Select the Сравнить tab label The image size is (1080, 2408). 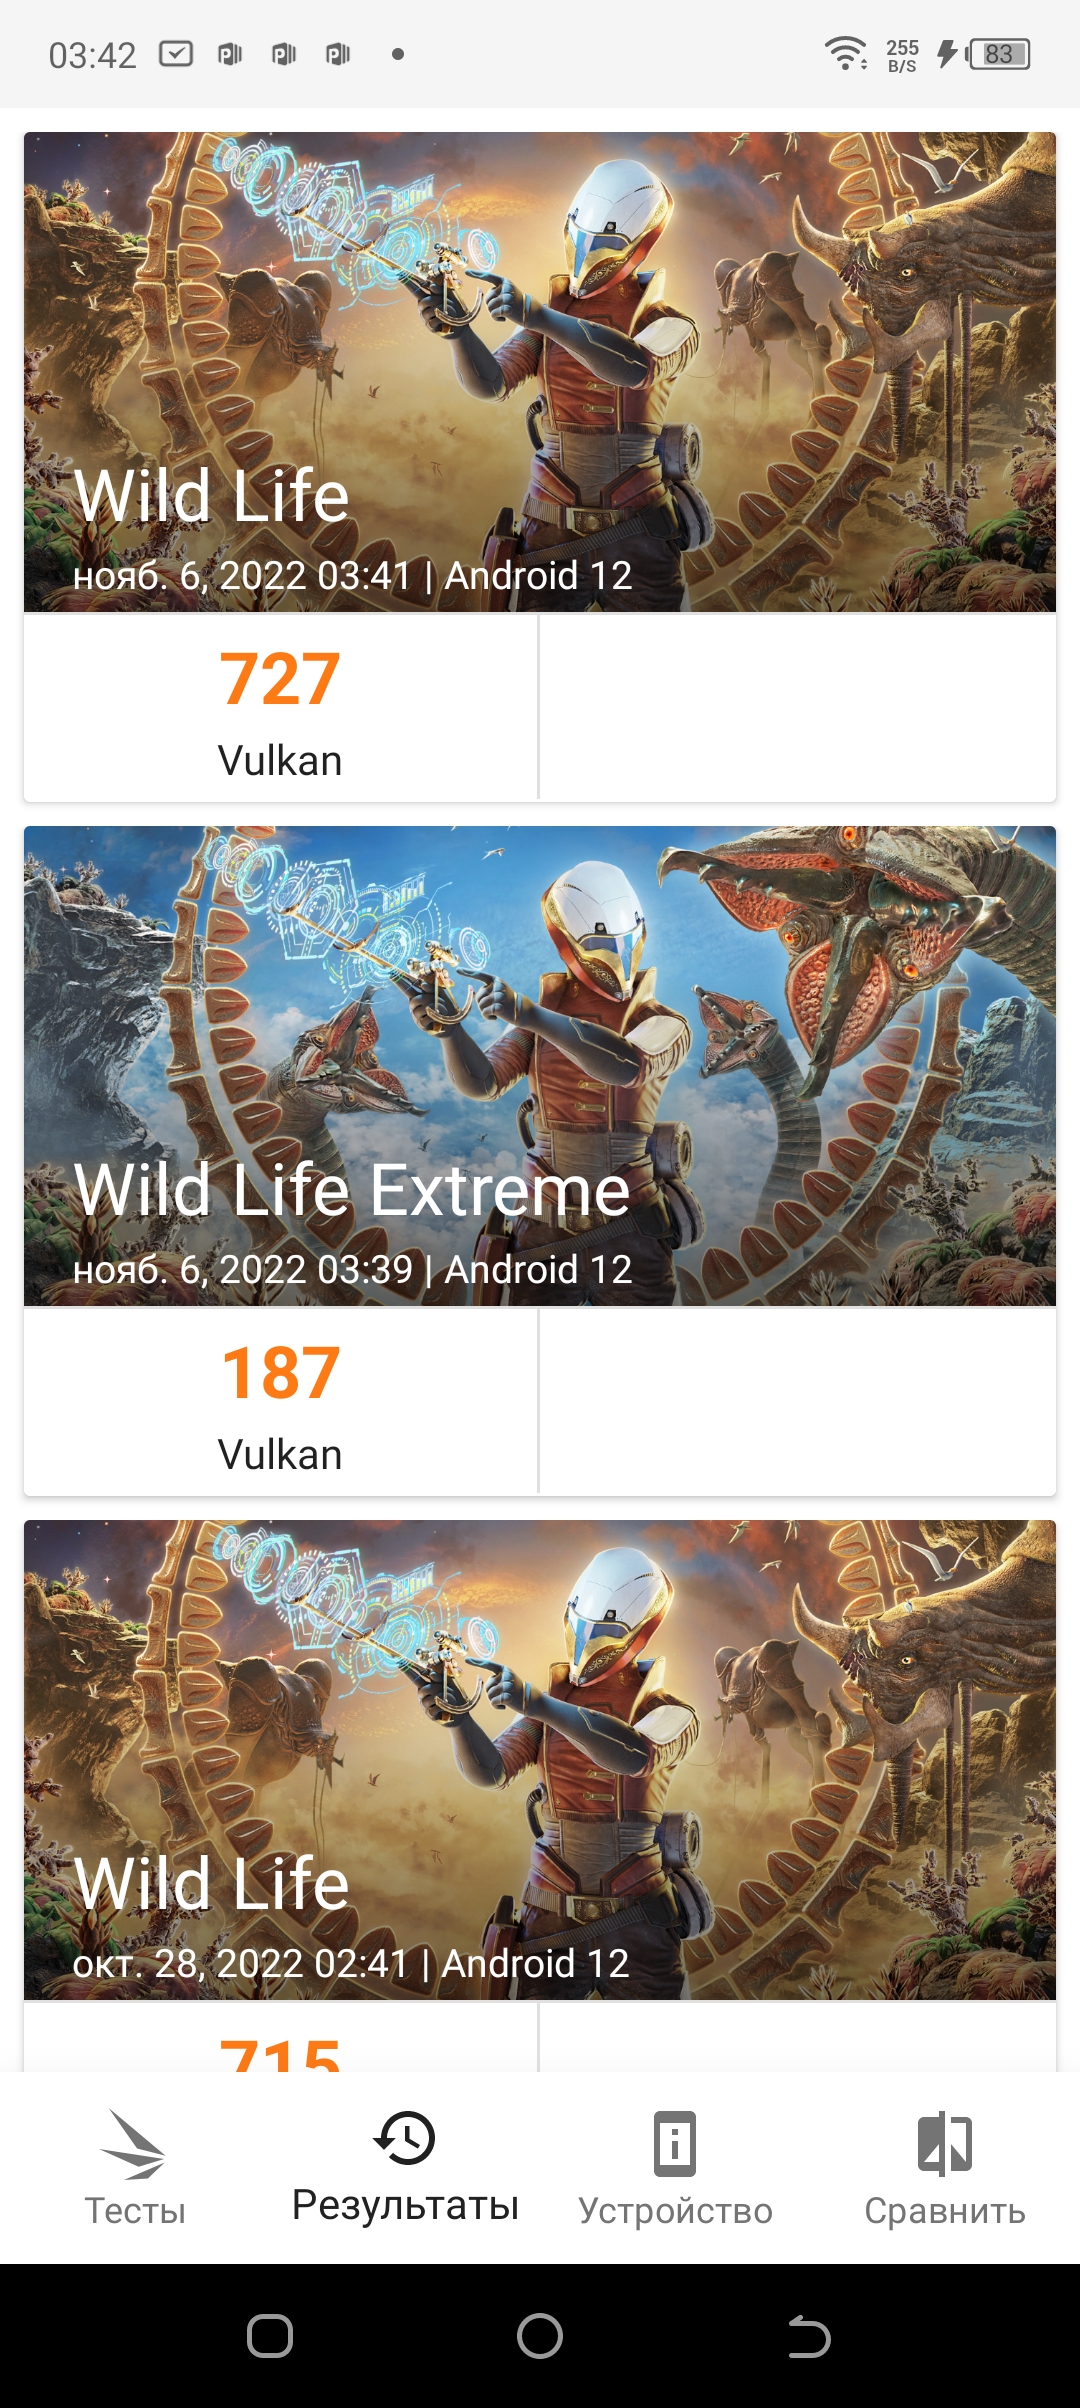click(x=945, y=2211)
